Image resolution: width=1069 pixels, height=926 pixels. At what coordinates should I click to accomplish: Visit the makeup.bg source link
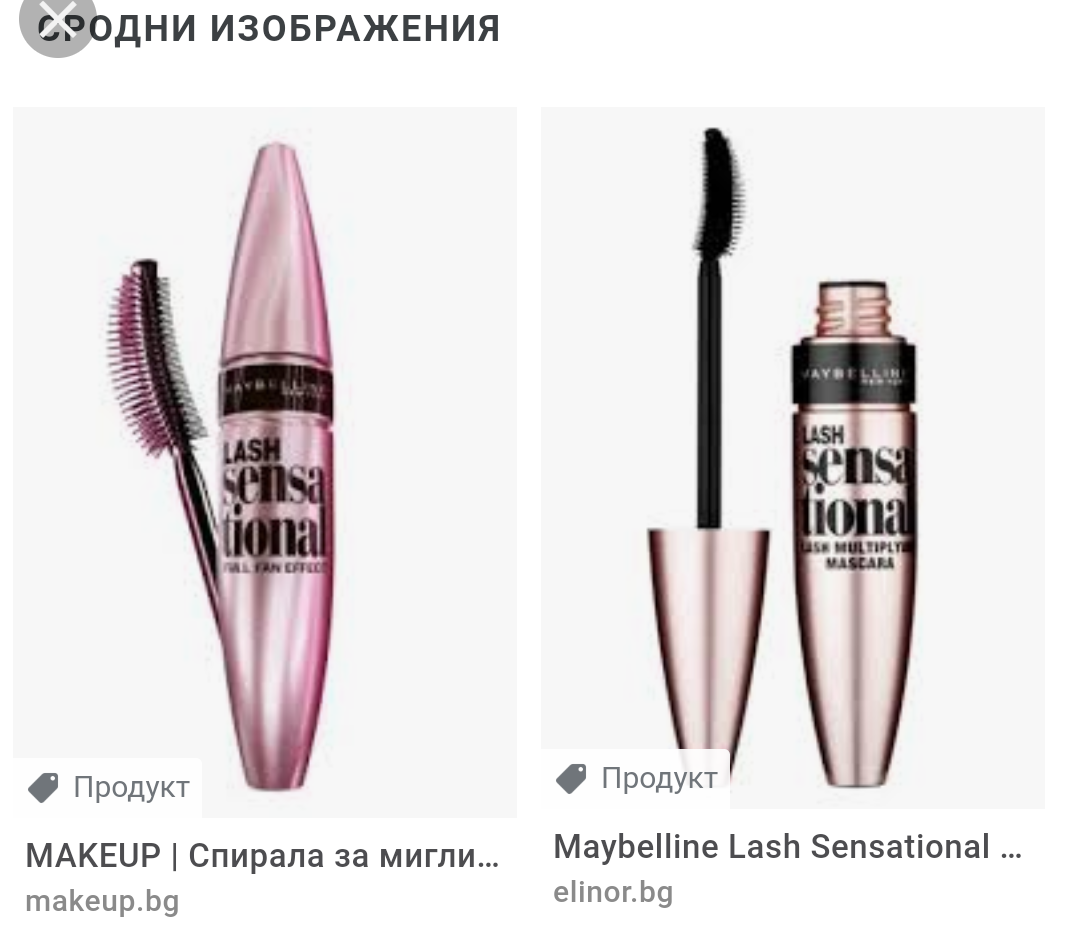[x=102, y=901]
